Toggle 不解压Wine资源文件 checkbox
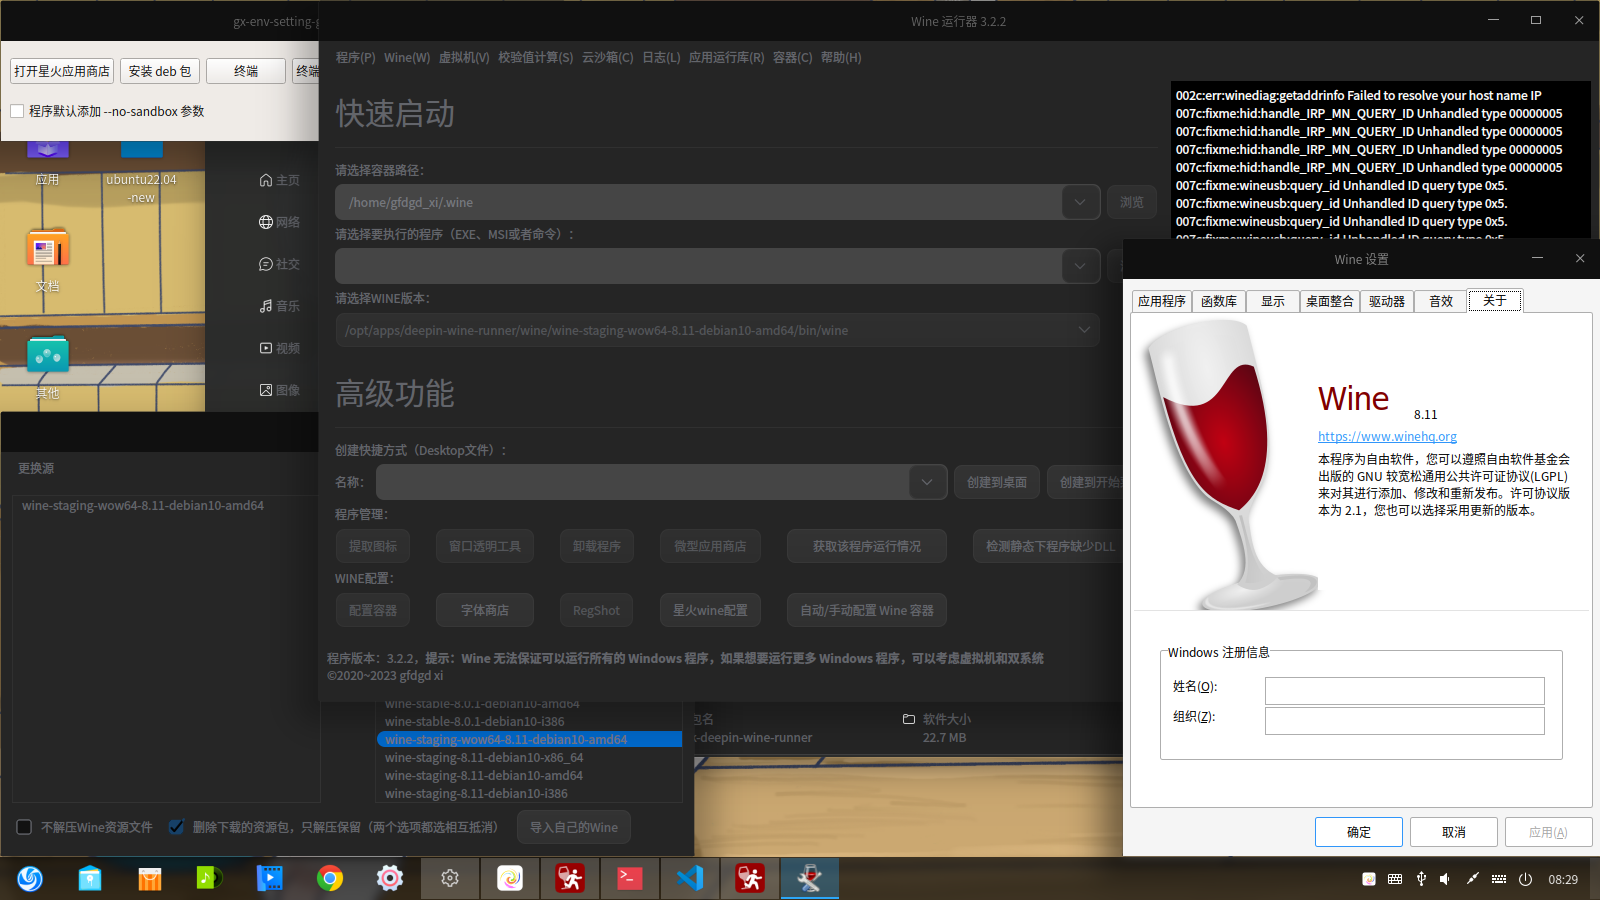The height and width of the screenshot is (900, 1600). coord(24,827)
